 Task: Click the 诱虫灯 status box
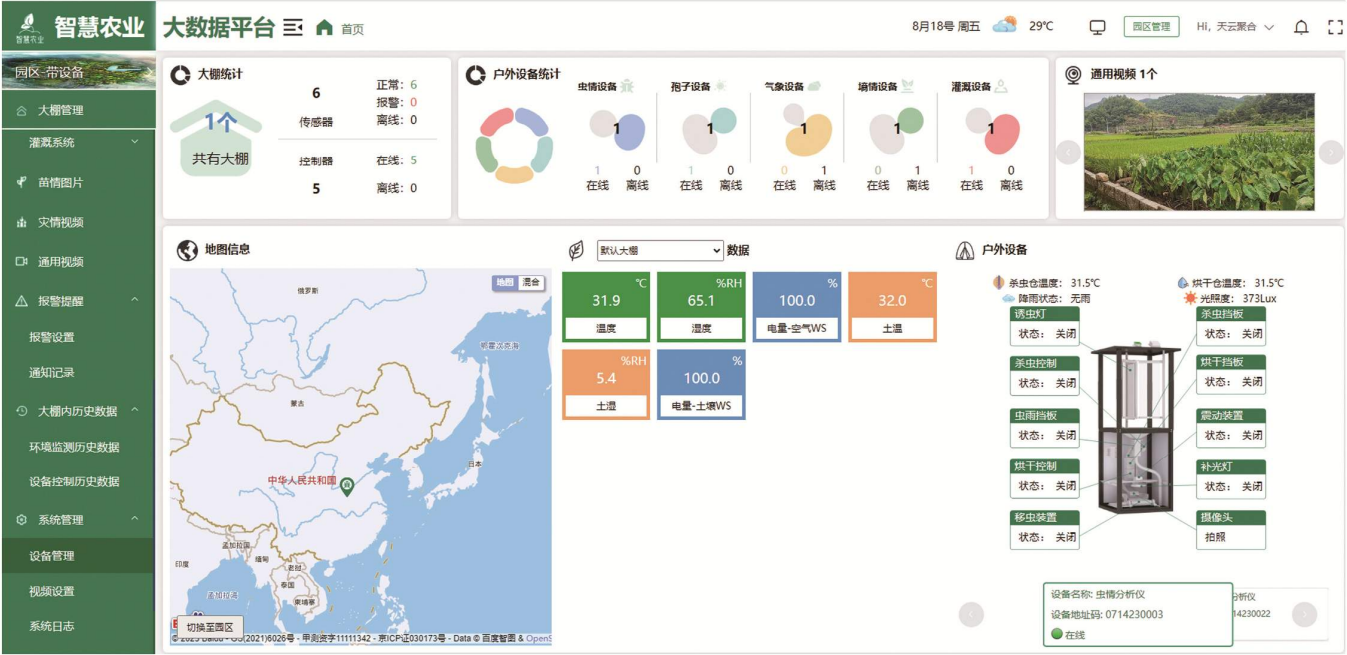(1045, 325)
